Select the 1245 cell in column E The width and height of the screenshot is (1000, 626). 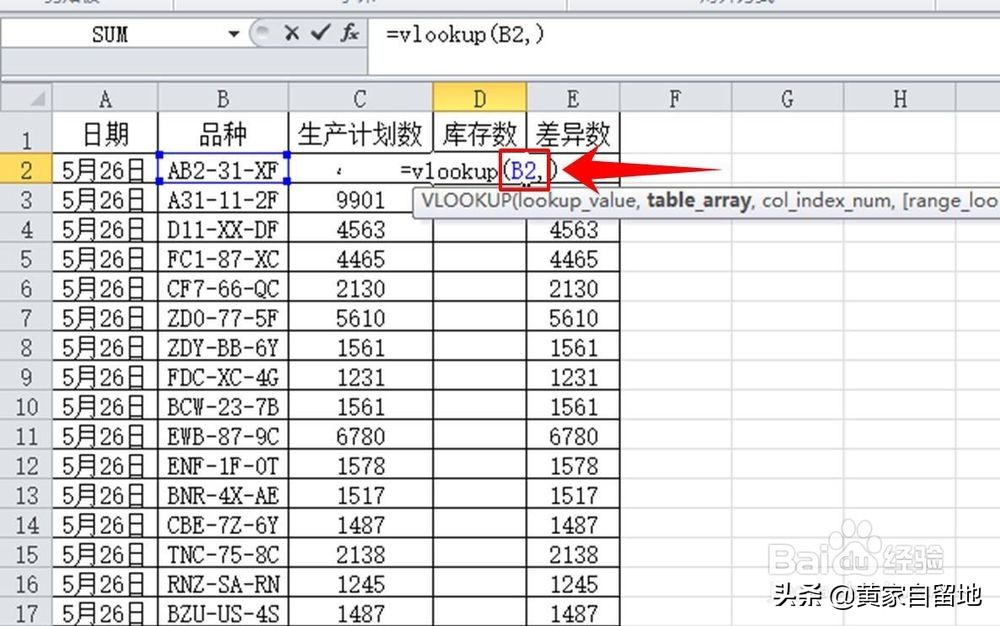pyautogui.click(x=573, y=583)
